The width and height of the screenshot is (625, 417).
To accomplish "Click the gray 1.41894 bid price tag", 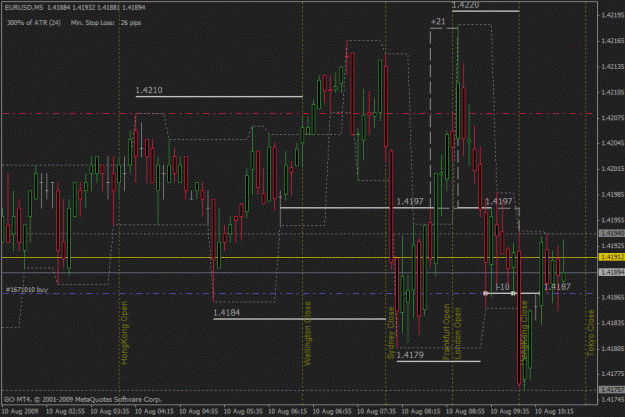I will tap(612, 272).
